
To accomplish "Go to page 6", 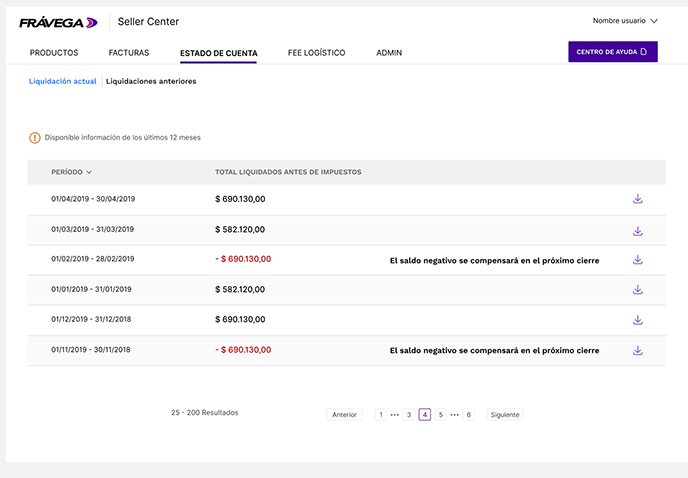I will pyautogui.click(x=469, y=414).
